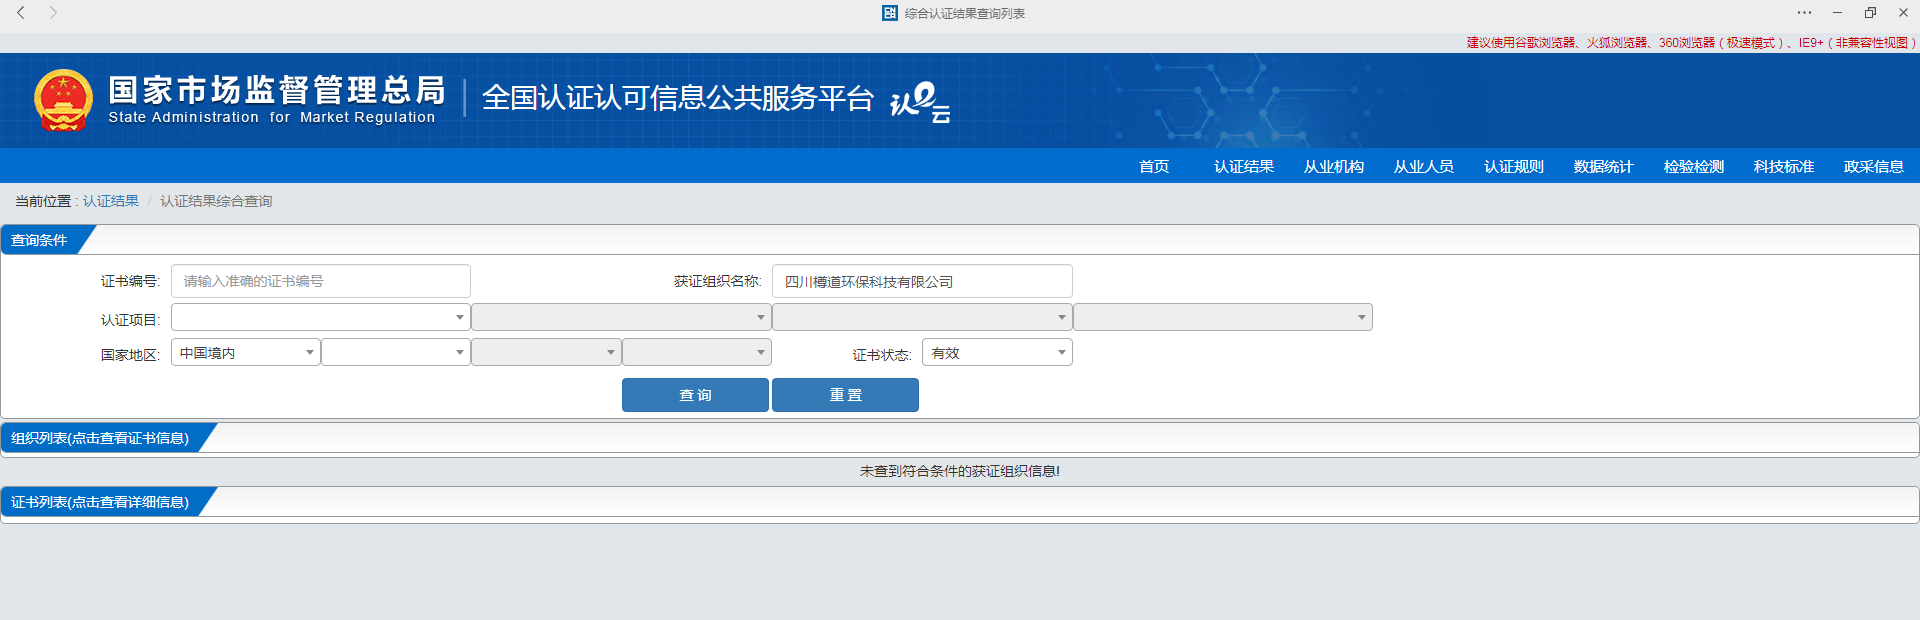Open the third 国家地区 dropdown
The width and height of the screenshot is (1920, 620).
[546, 352]
